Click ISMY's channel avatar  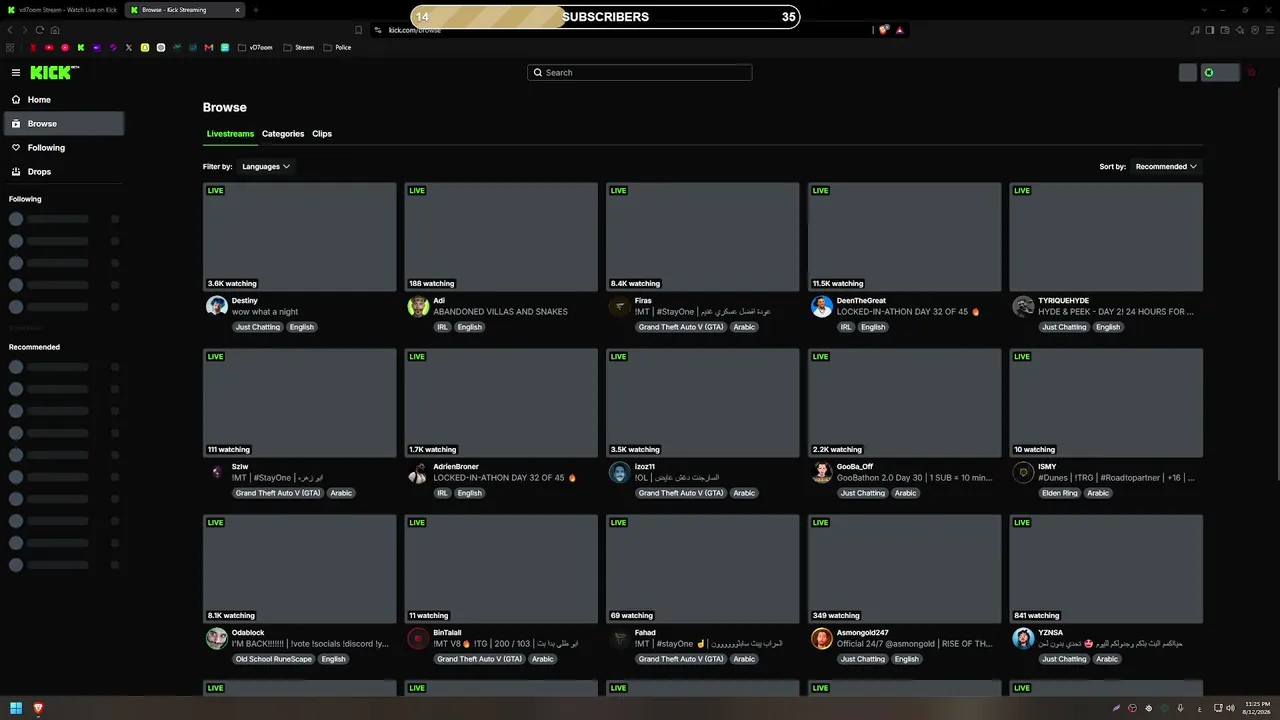coord(1023,472)
